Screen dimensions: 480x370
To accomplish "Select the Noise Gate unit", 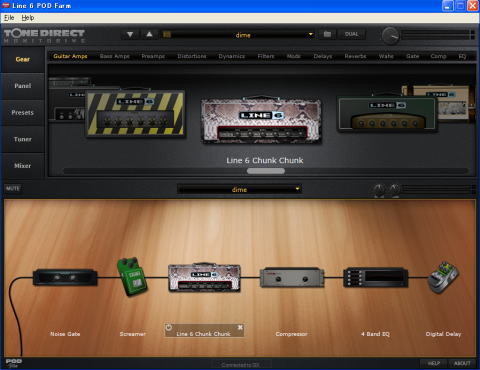I will click(65, 277).
